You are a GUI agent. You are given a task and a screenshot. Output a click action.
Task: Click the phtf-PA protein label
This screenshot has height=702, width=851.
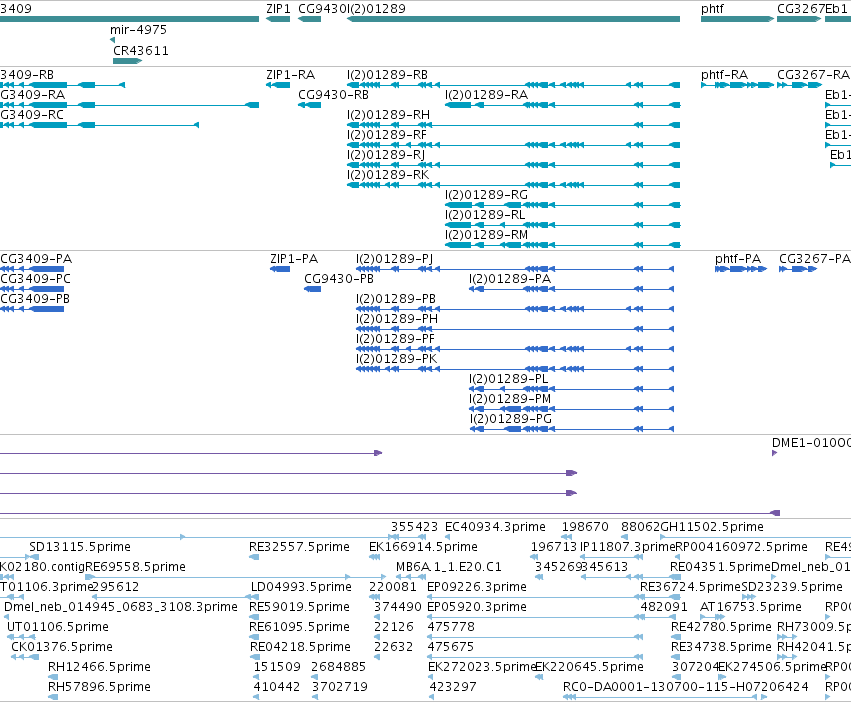(738, 259)
